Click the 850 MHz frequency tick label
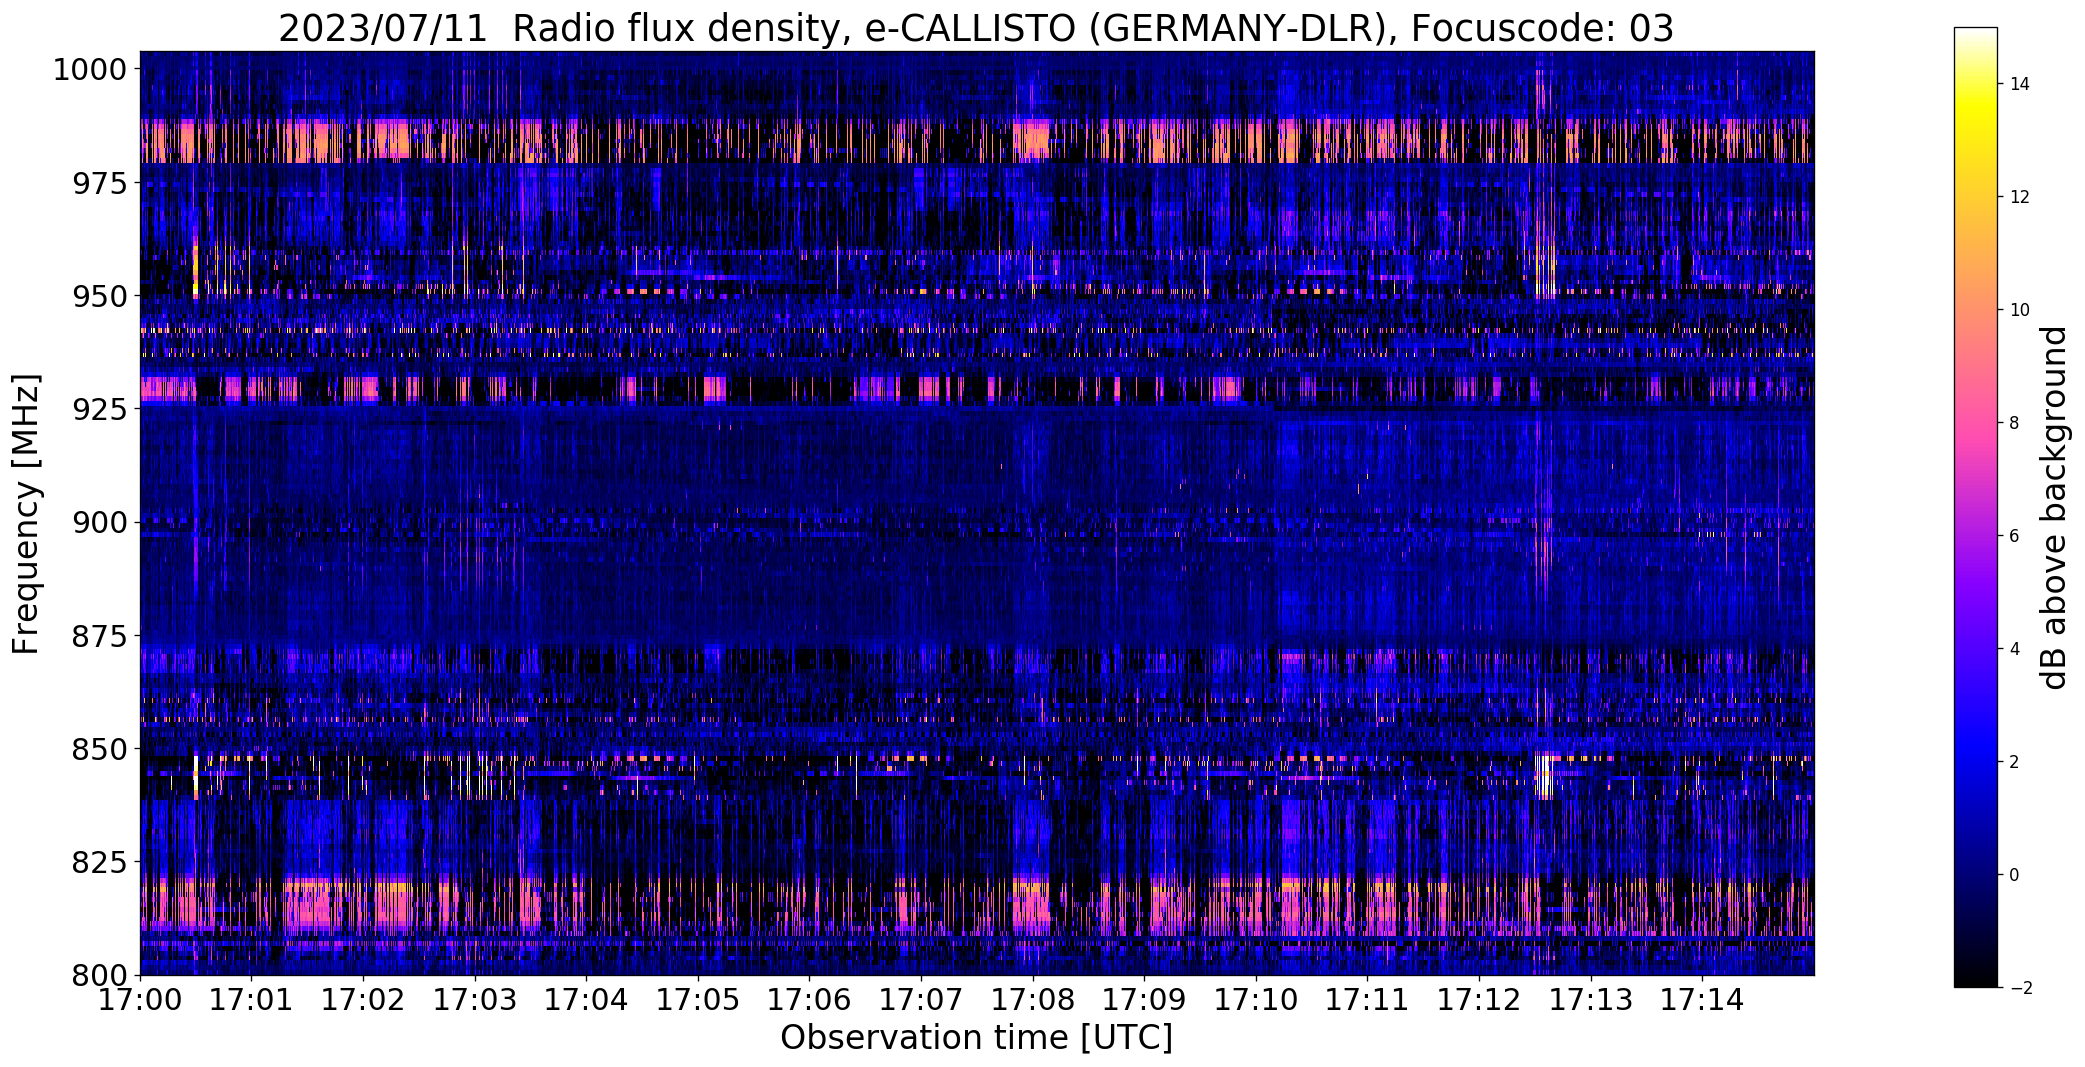 coord(100,748)
